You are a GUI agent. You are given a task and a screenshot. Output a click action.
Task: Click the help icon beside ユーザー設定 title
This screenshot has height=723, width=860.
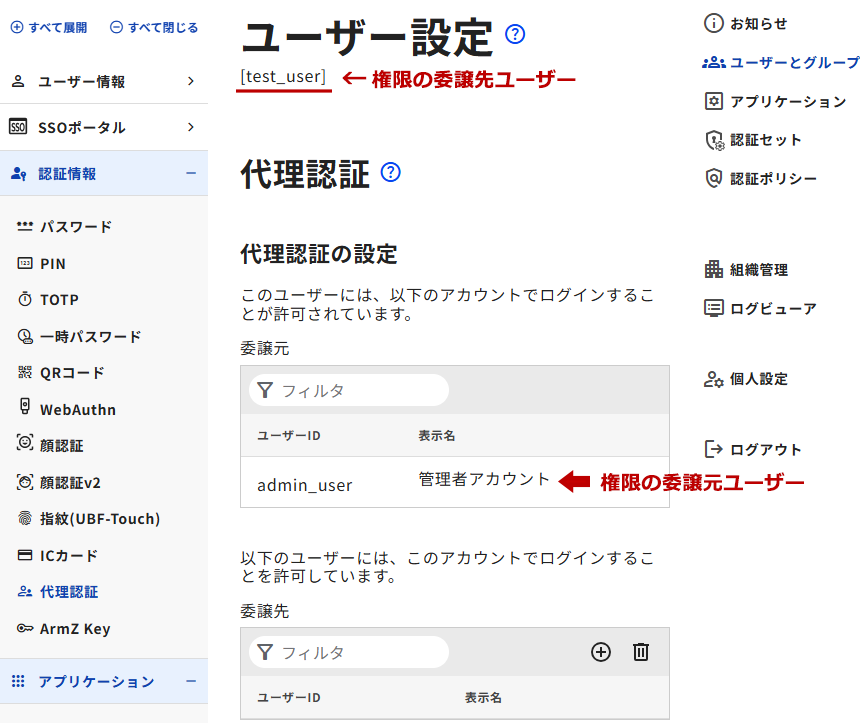(x=515, y=35)
